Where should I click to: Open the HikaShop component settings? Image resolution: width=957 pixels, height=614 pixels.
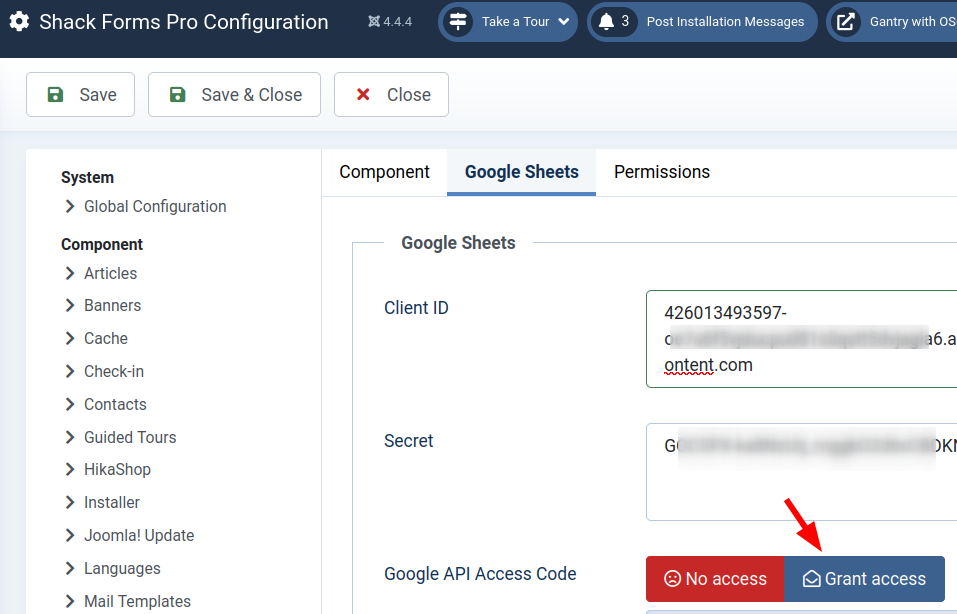click(x=117, y=469)
